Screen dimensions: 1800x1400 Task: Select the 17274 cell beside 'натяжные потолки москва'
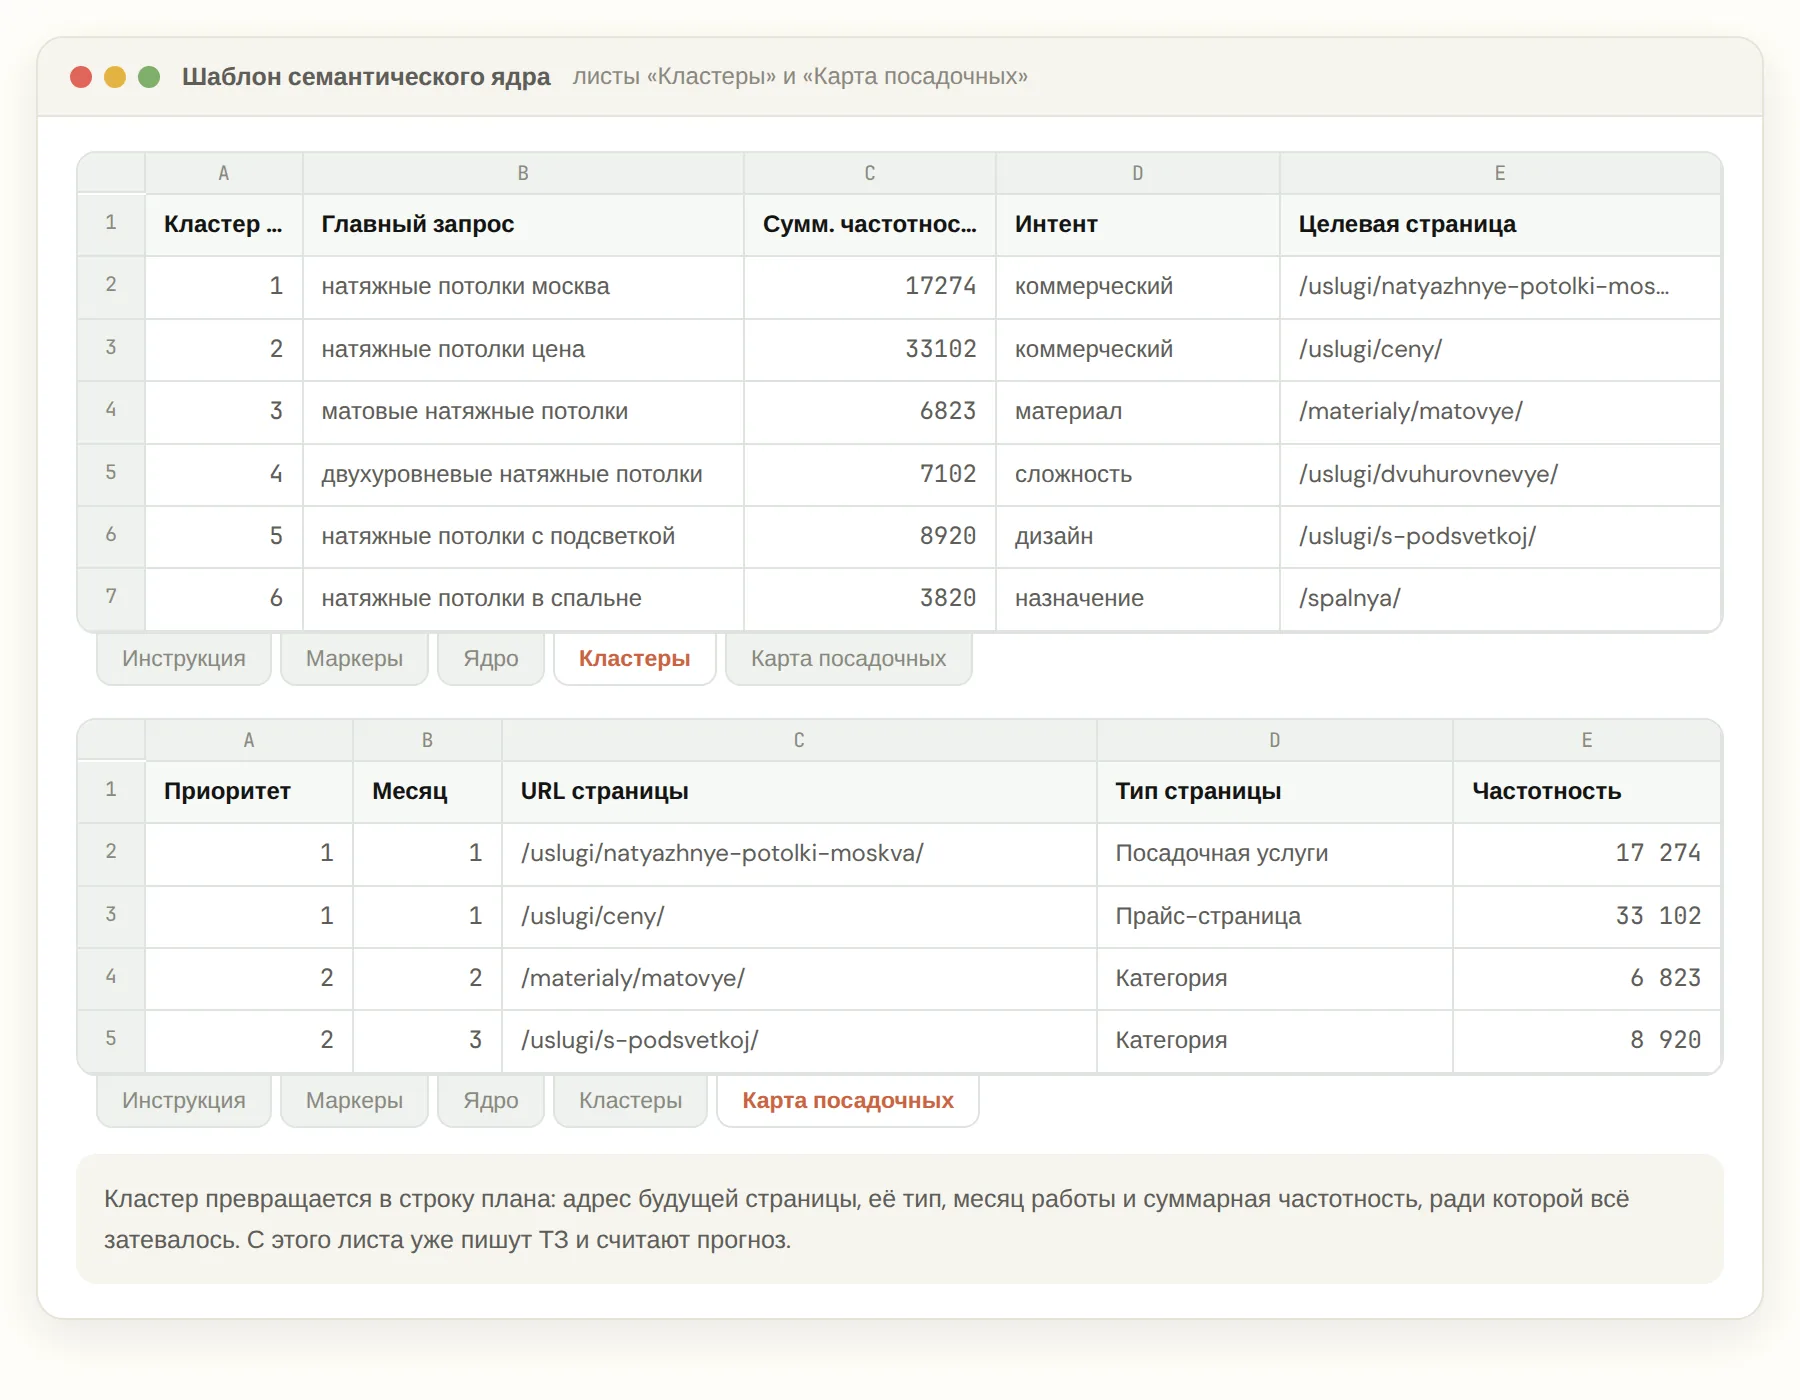(x=870, y=287)
